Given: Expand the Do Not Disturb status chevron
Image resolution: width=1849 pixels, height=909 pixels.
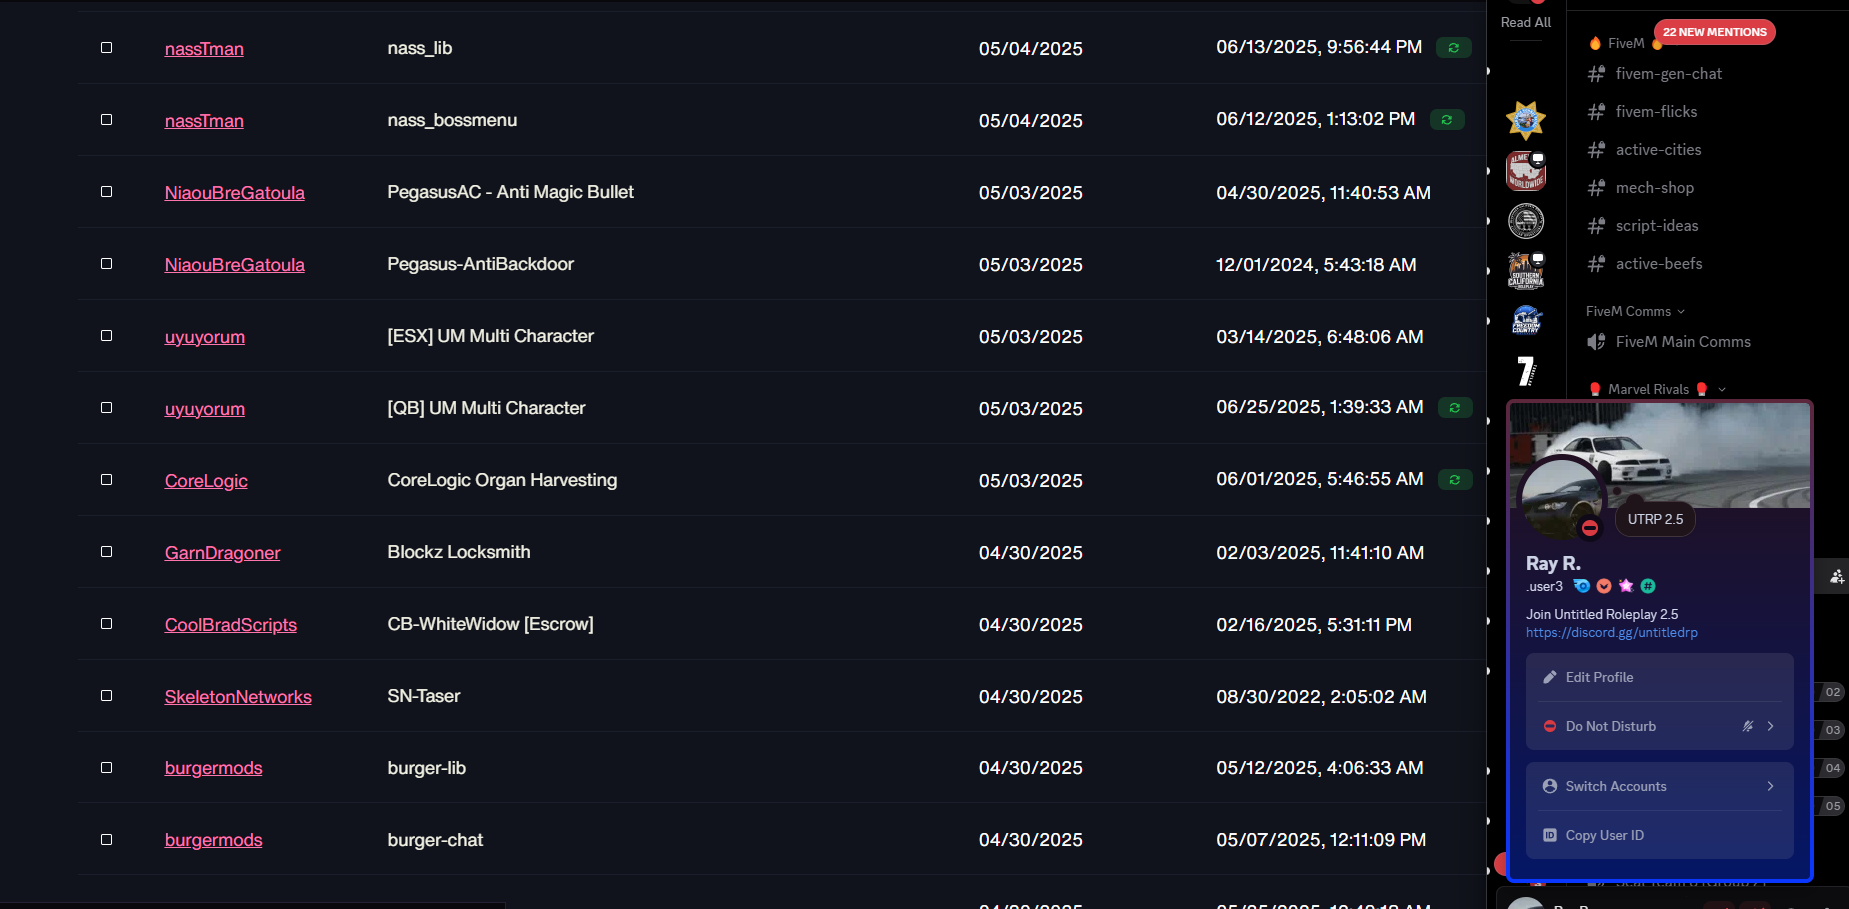Looking at the screenshot, I should point(1770,726).
